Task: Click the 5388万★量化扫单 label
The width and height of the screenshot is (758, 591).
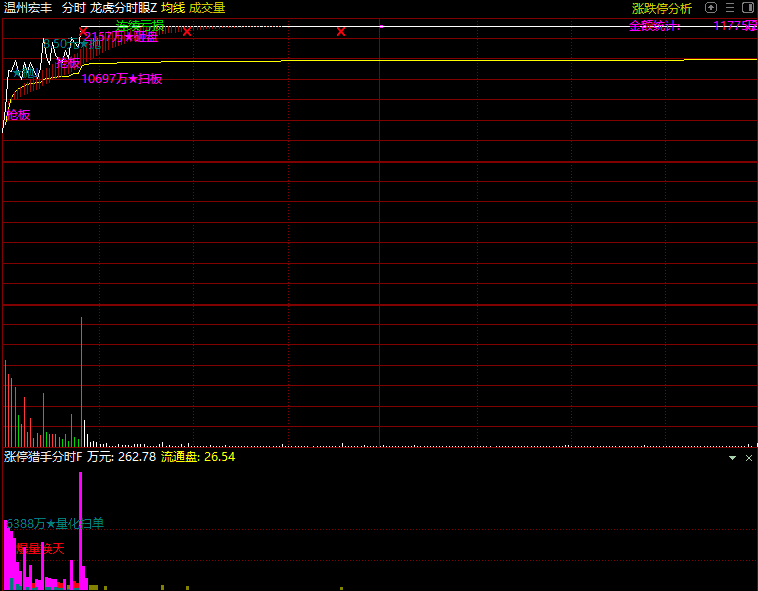Action: [55, 523]
